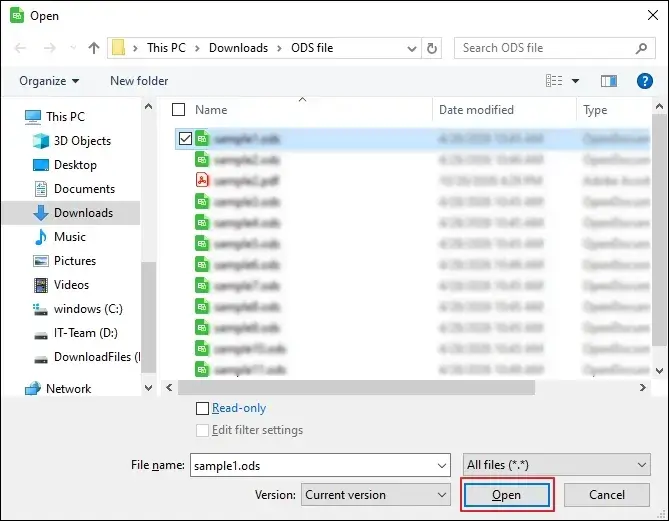The height and width of the screenshot is (521, 669).
Task: Open Network in navigation pane
Action: (58, 389)
